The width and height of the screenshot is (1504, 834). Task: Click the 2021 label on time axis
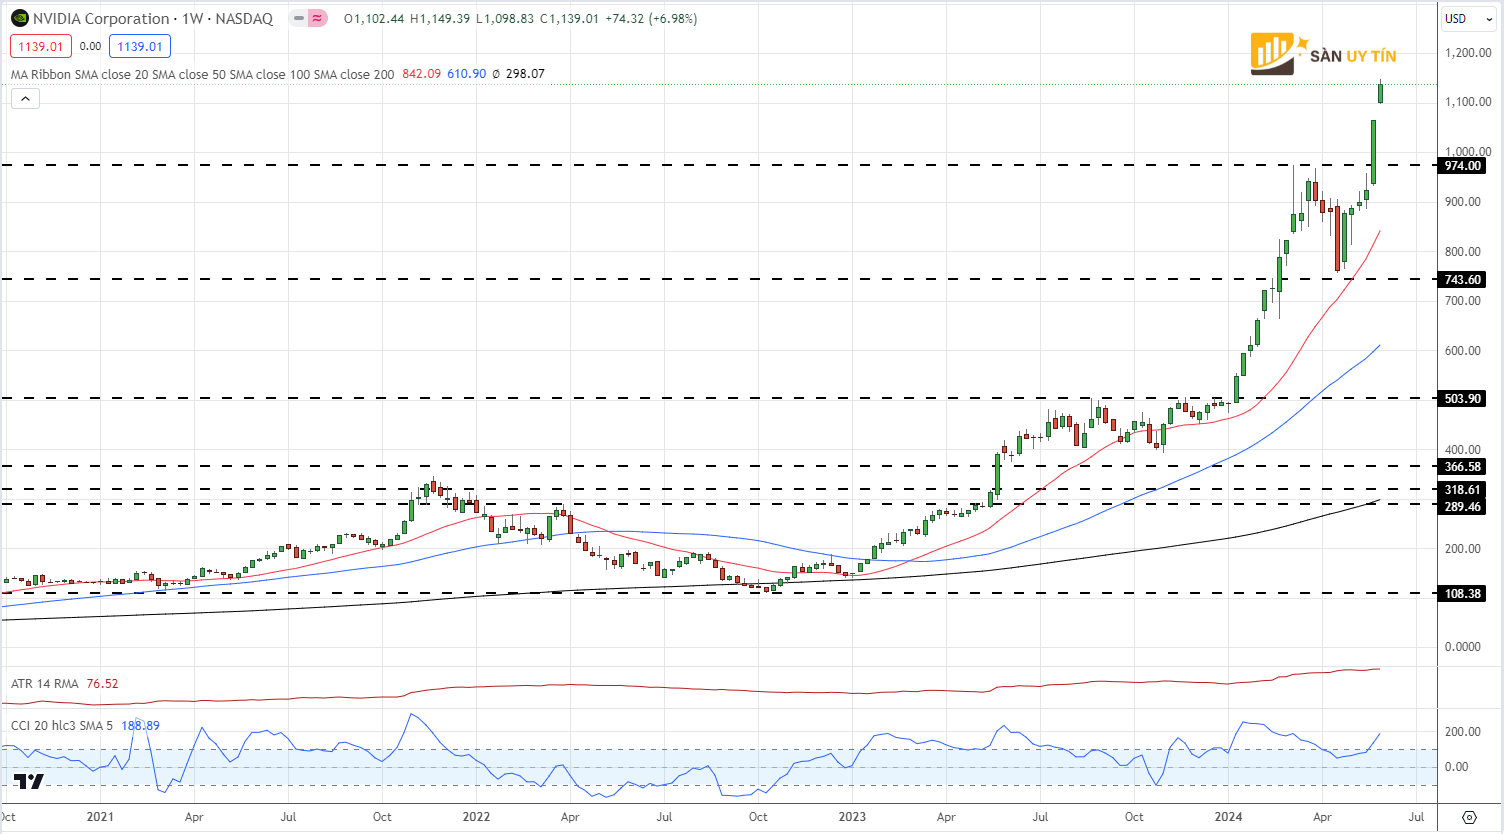(100, 817)
